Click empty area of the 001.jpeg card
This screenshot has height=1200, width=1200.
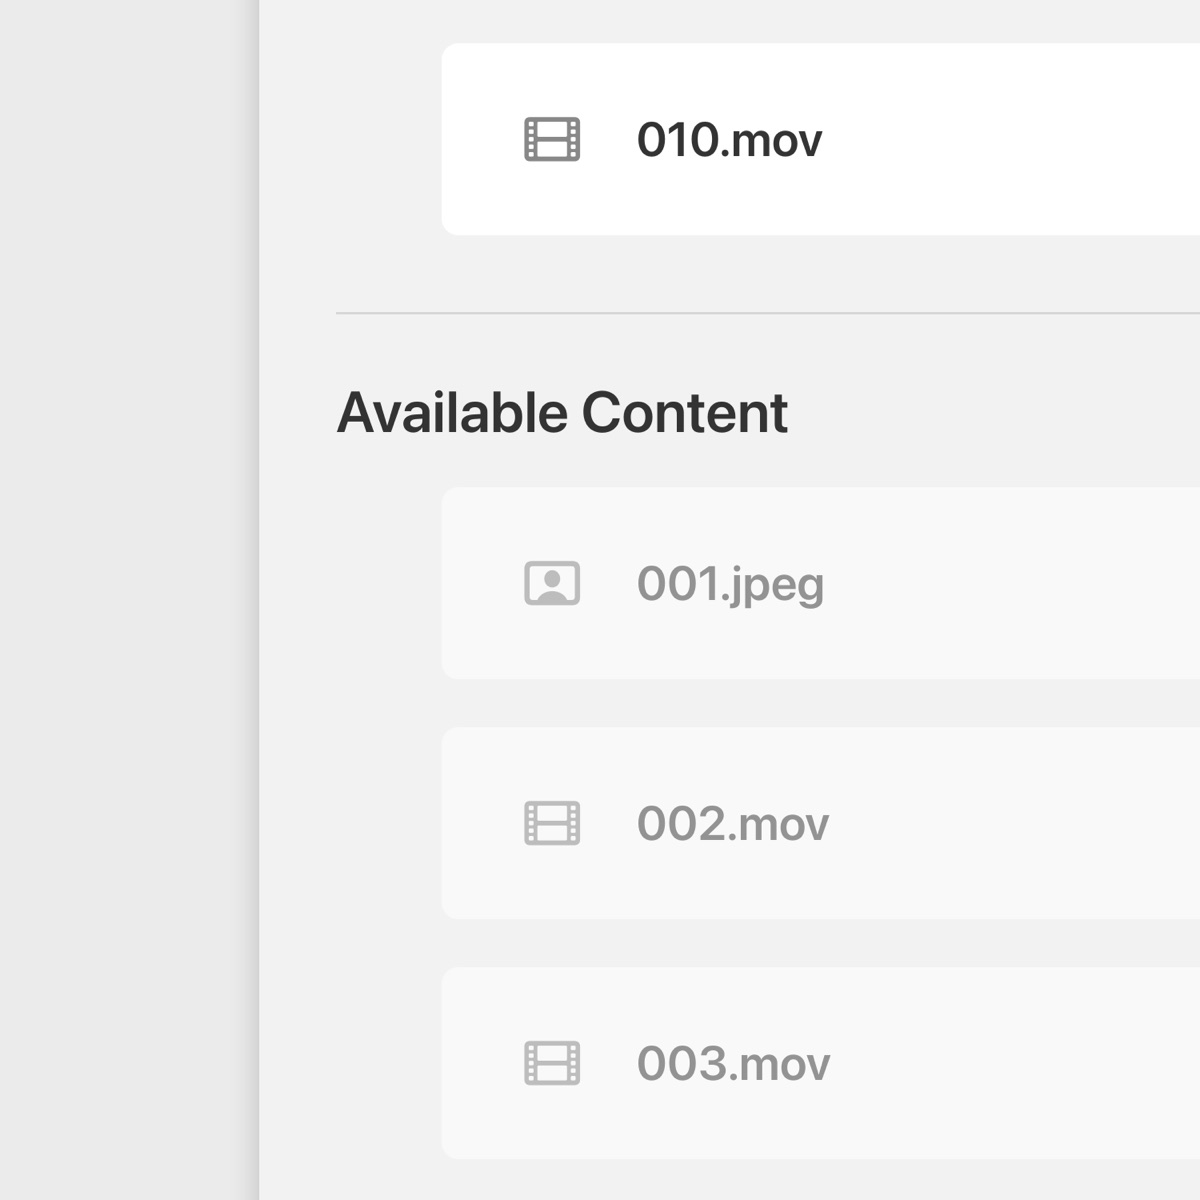click(1010, 583)
